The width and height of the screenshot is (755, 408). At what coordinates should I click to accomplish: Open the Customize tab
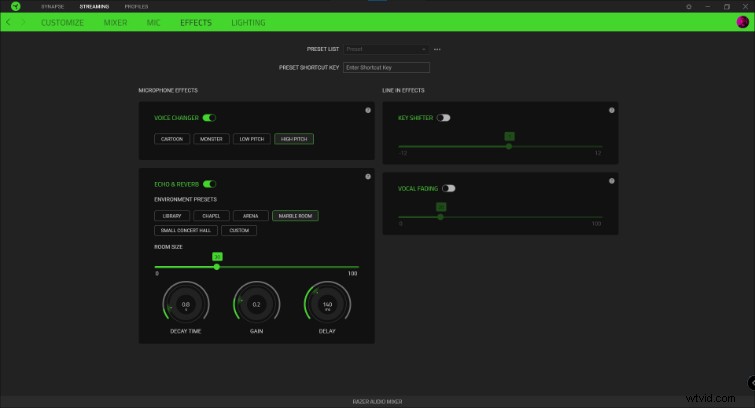(62, 23)
